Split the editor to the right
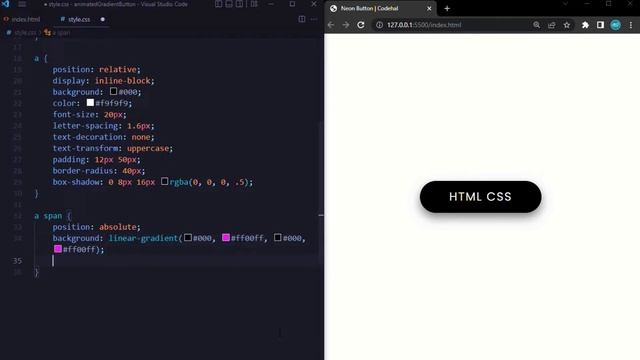This screenshot has height=360, width=640. tap(302, 19)
